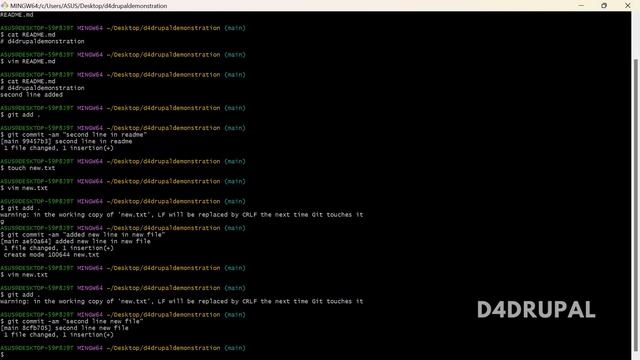Screen dimensions: 640x360
Task: Click the output '[main ae50a64] added new line in new file'
Action: coord(76,241)
